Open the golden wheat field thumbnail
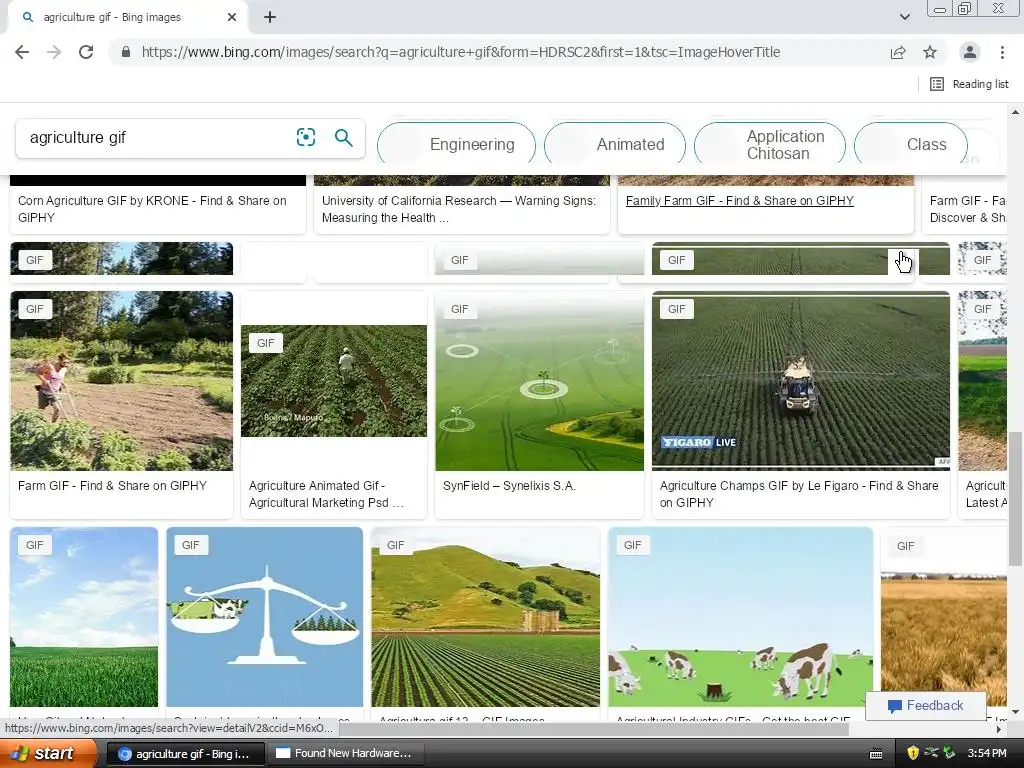Image resolution: width=1024 pixels, height=768 pixels. click(944, 616)
